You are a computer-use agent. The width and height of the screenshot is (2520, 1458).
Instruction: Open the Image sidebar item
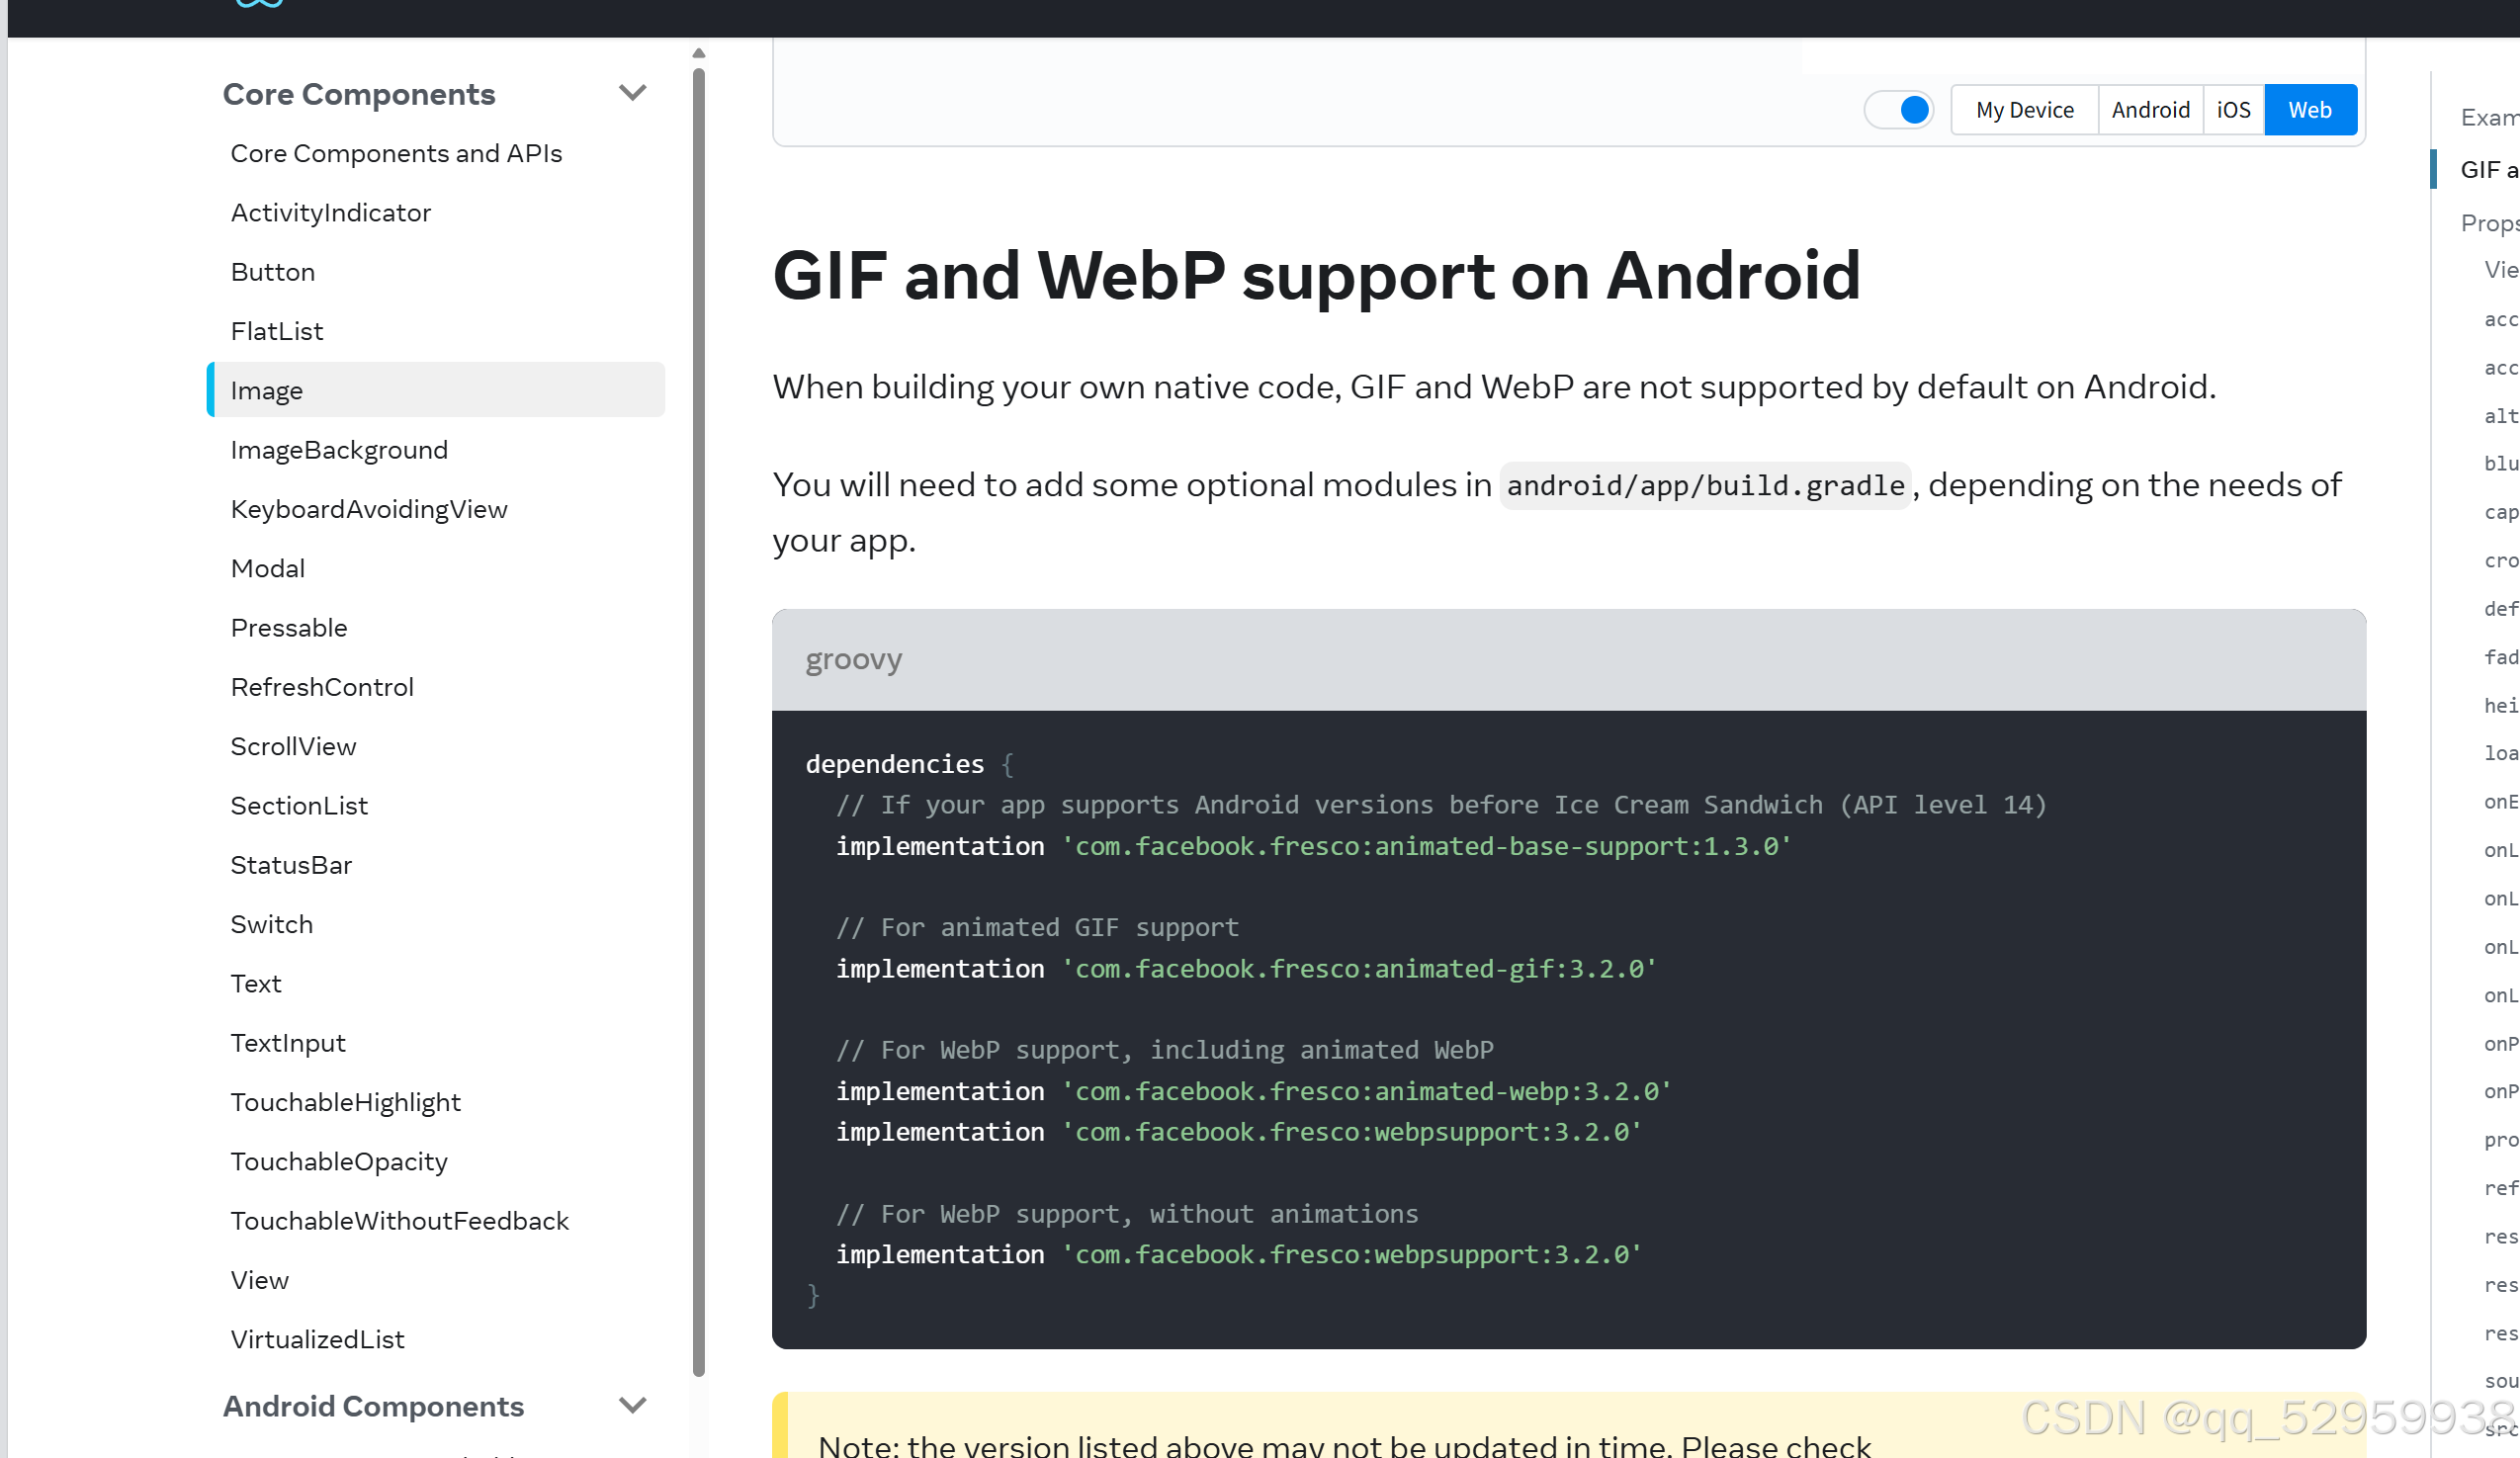pos(267,391)
